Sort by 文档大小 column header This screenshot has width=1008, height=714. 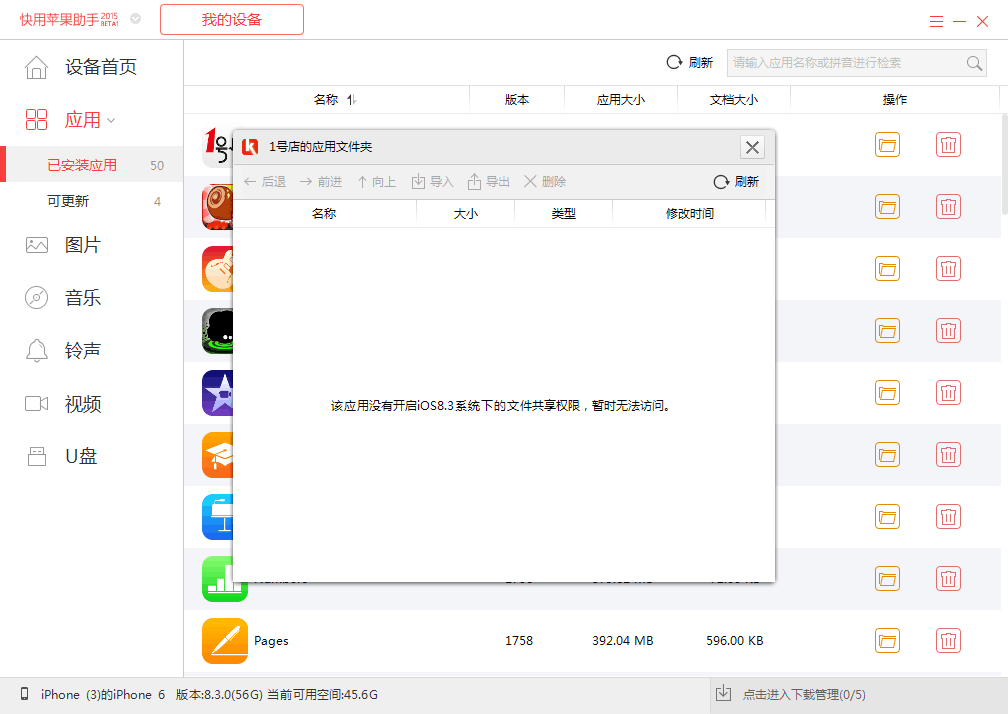pos(734,100)
